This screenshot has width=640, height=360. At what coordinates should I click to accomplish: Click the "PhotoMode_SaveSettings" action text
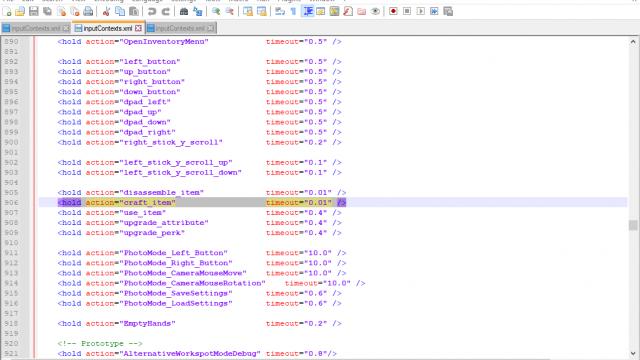coord(176,293)
